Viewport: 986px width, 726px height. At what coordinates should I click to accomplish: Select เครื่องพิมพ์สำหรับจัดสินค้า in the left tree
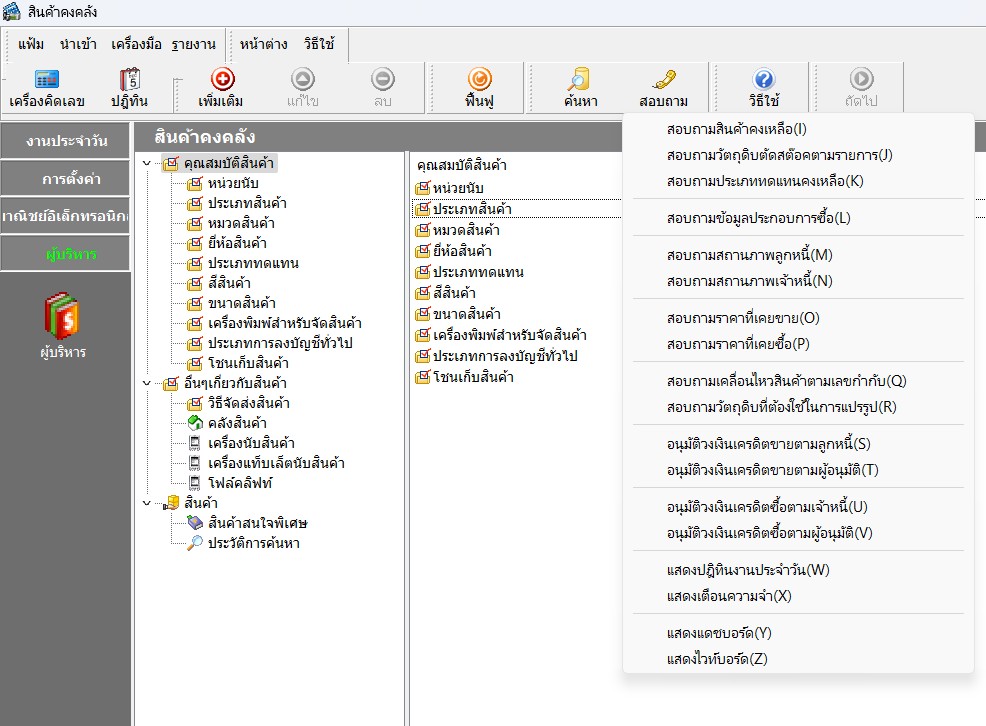pyautogui.click(x=284, y=323)
